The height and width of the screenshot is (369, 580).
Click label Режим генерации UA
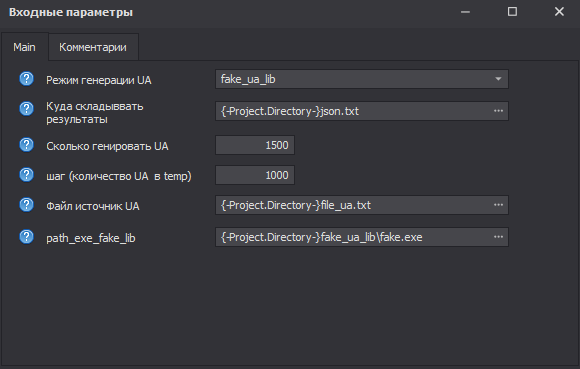coord(99,80)
